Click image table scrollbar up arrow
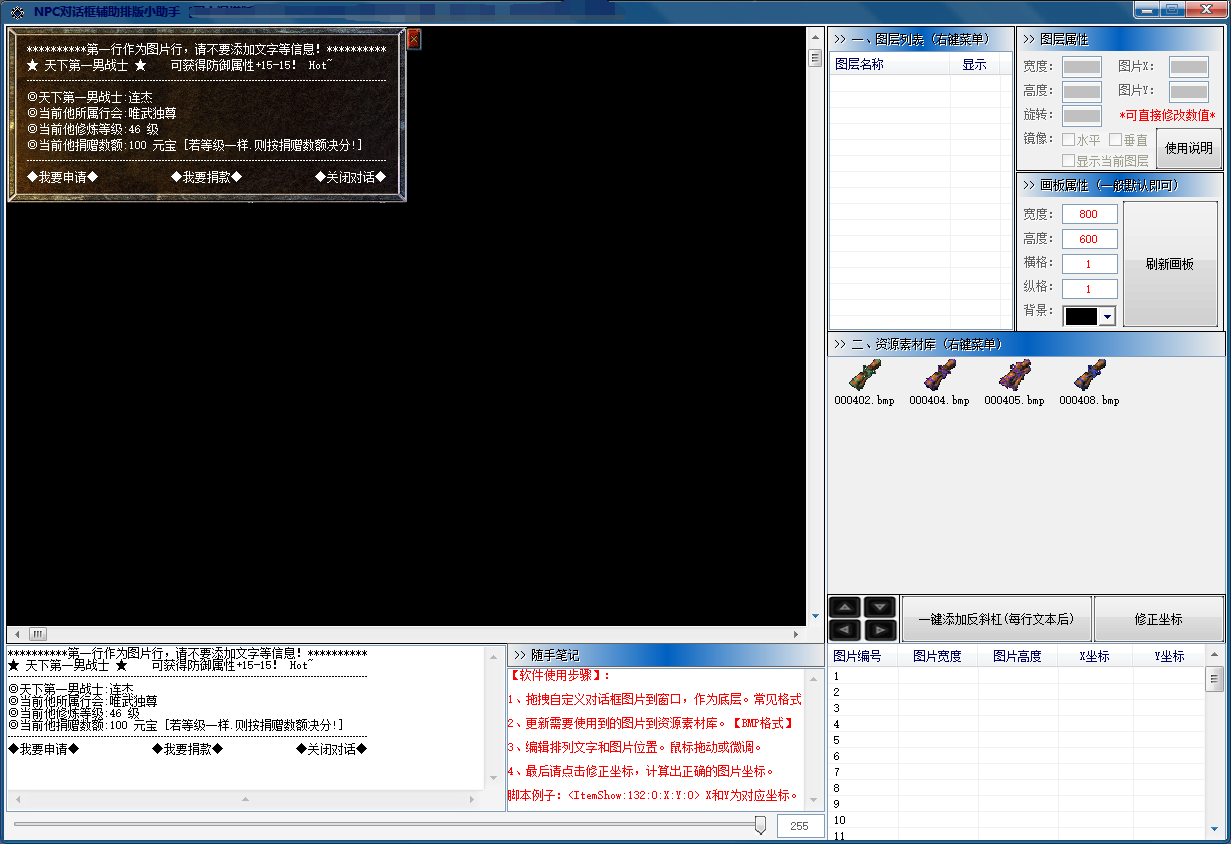 1215,656
